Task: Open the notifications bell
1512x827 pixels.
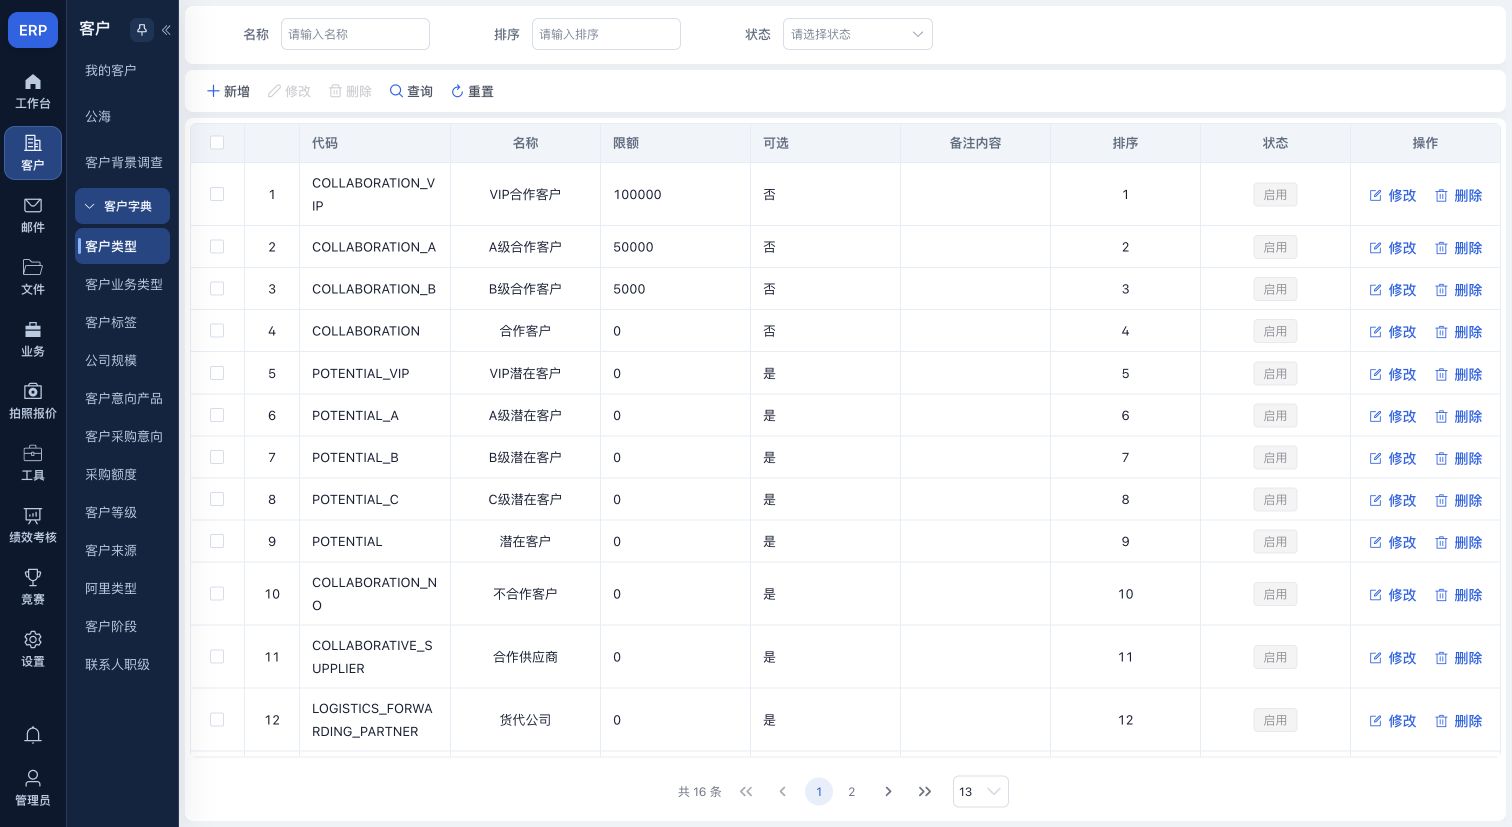Action: click(33, 735)
